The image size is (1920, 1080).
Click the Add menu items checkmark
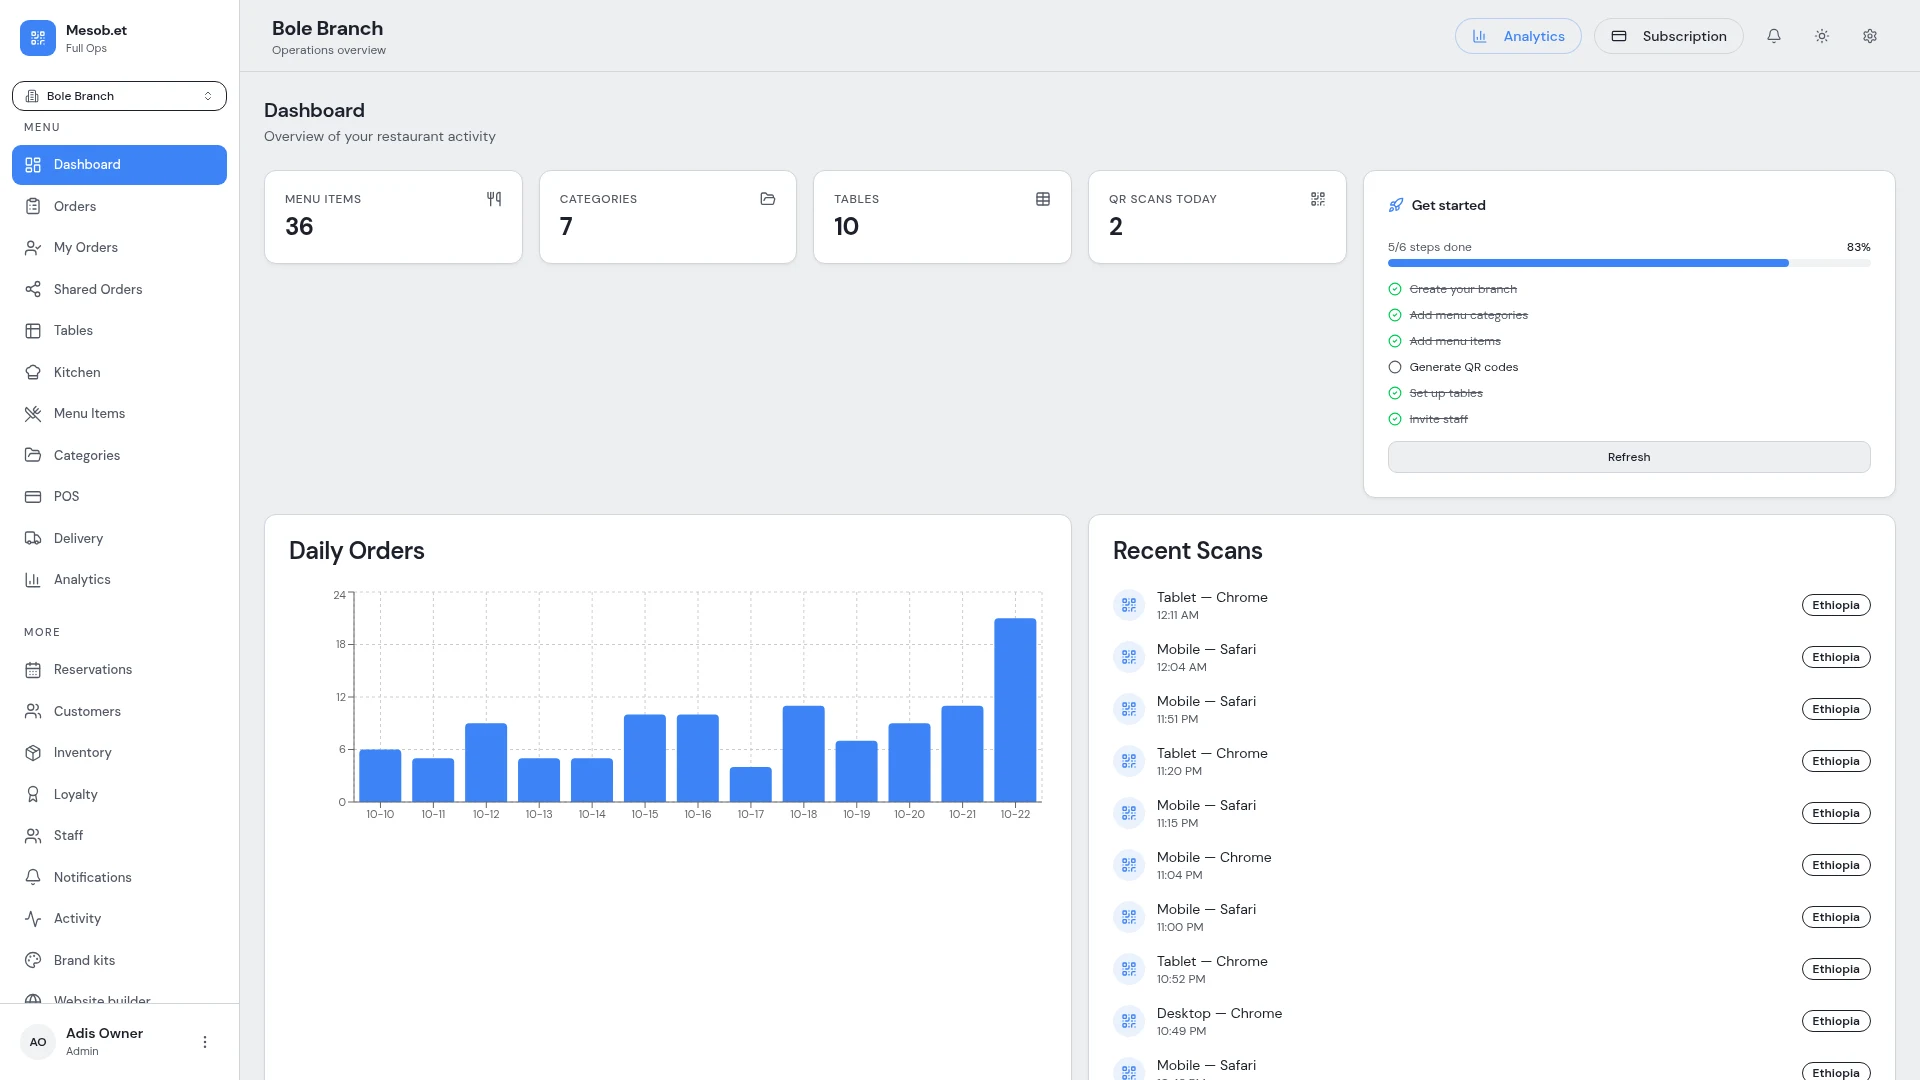coord(1394,341)
